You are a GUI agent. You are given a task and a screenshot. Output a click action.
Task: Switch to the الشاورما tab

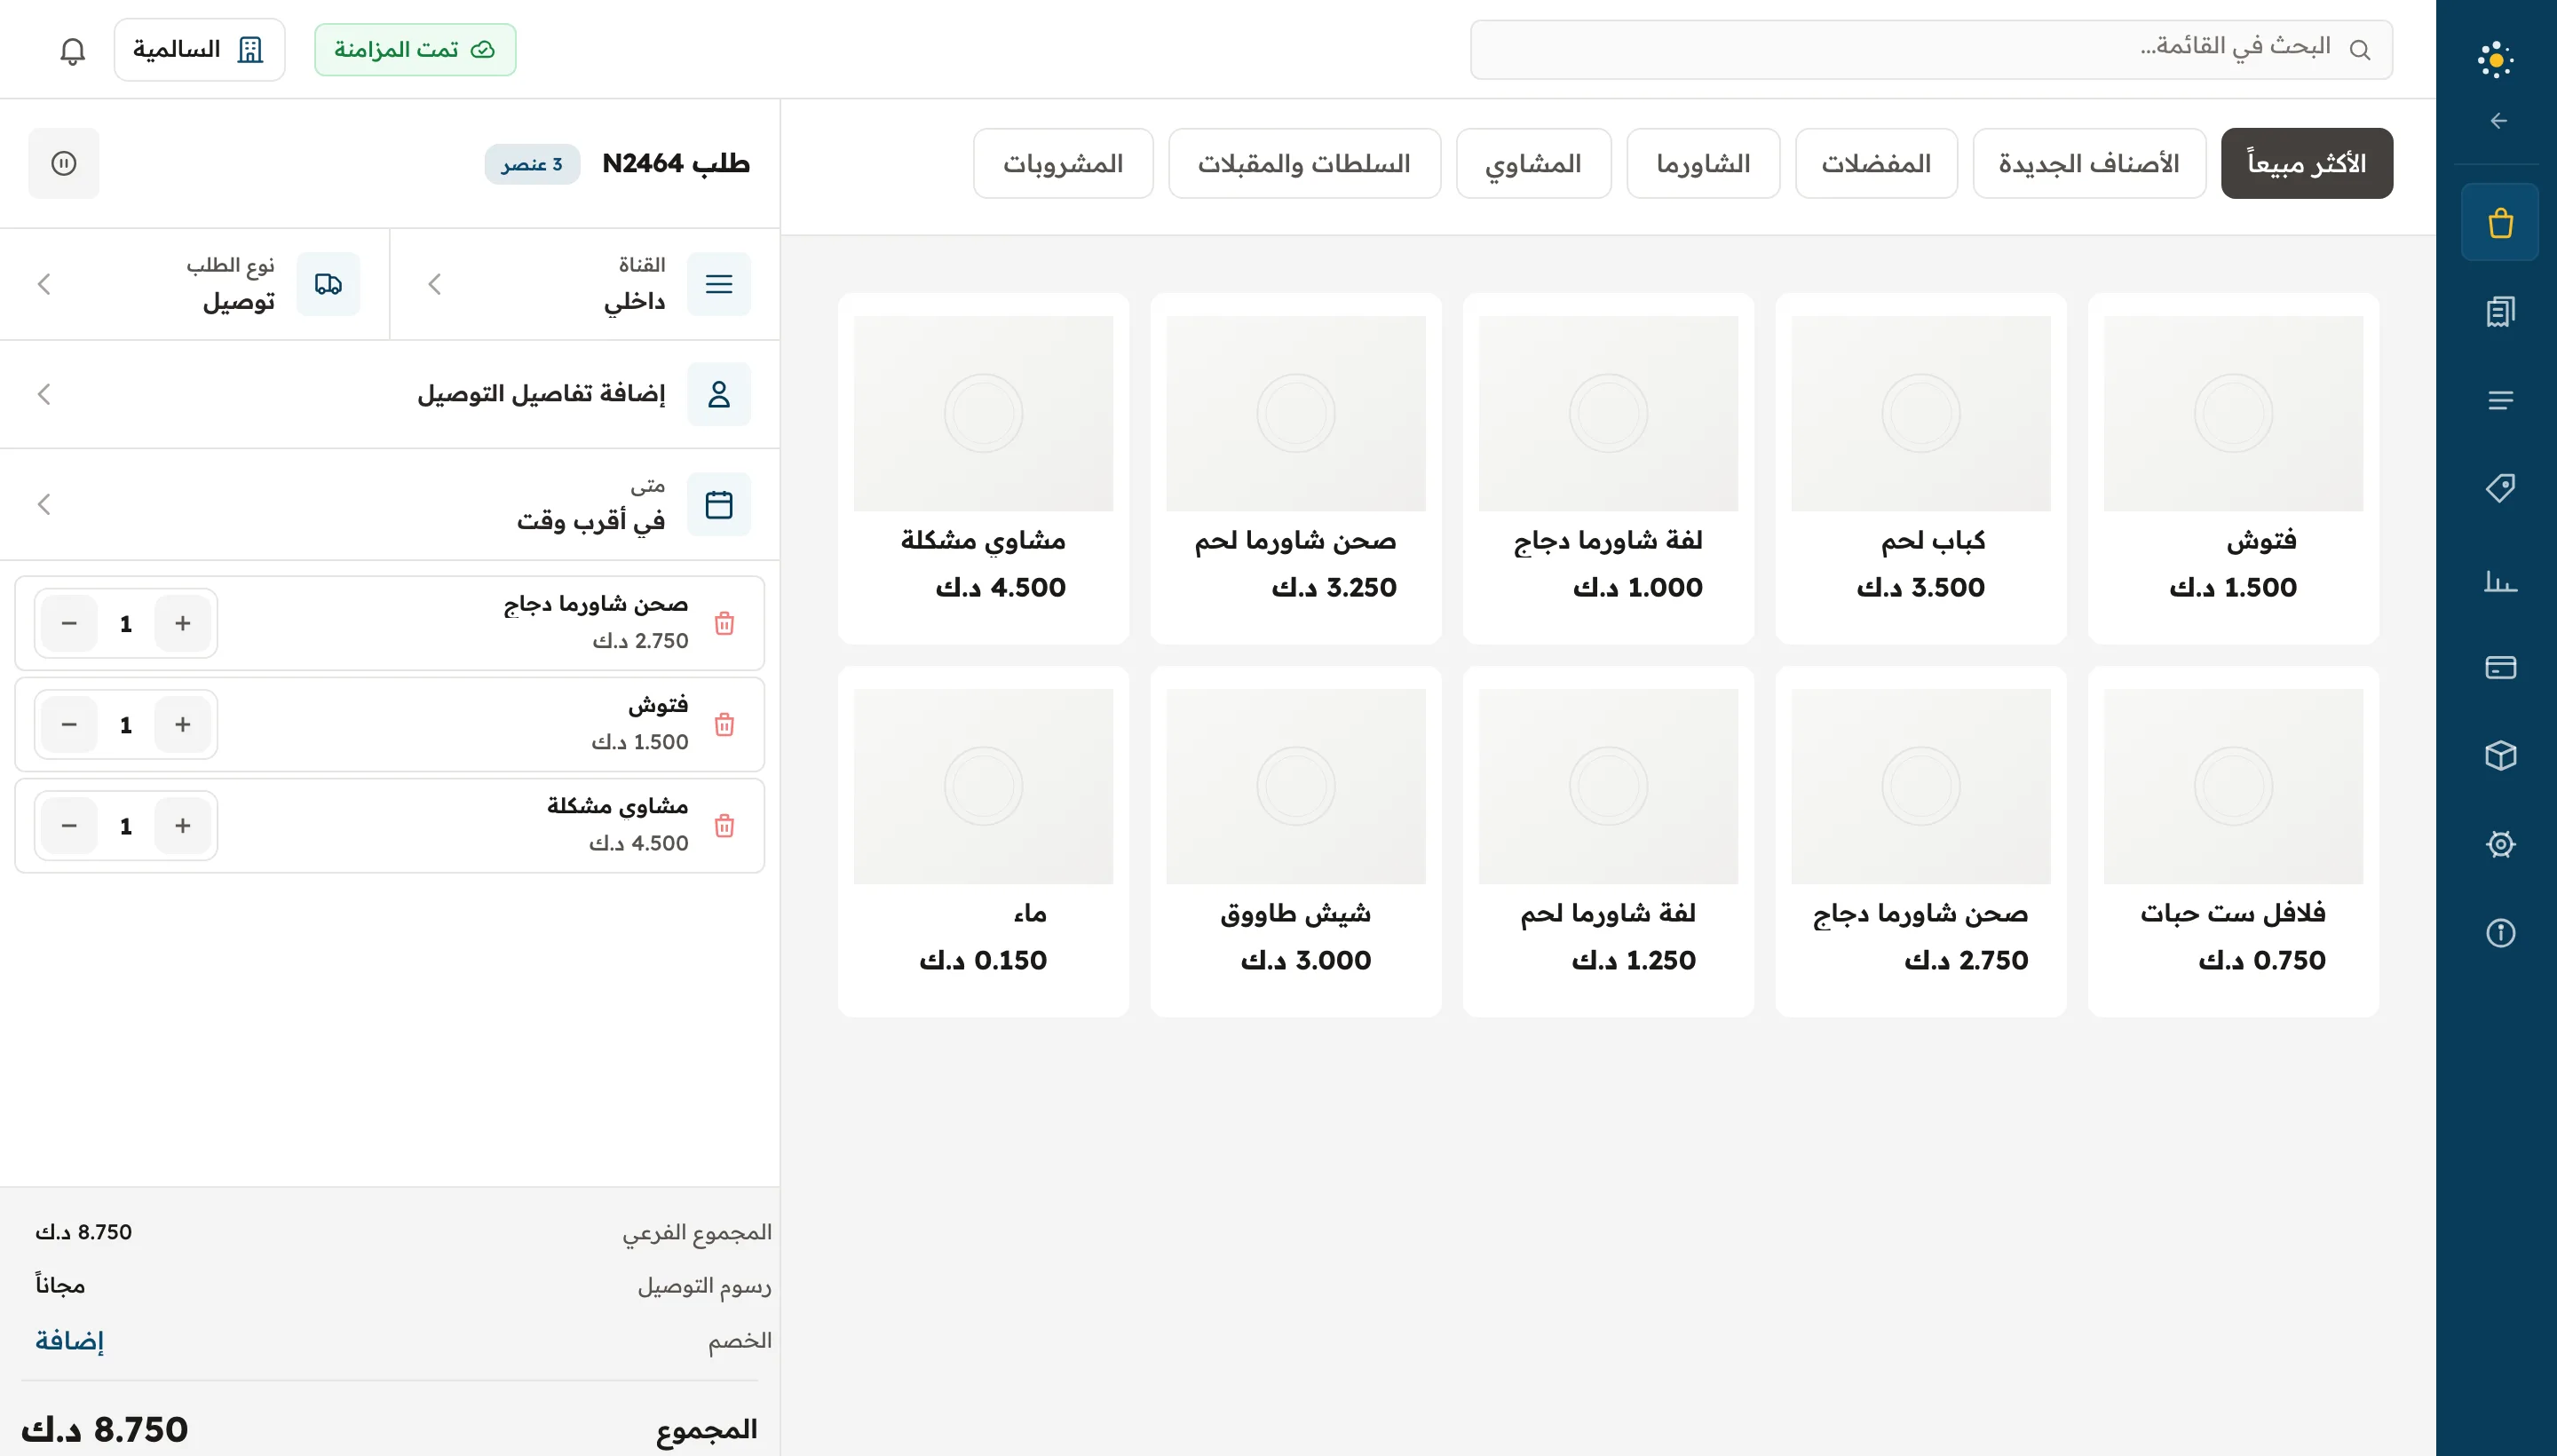pos(1702,163)
